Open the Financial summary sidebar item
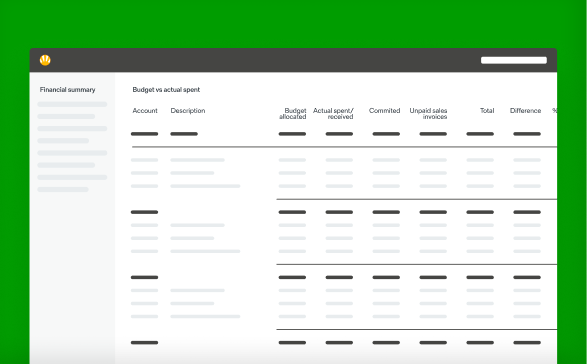The height and width of the screenshot is (364, 587). 67,90
